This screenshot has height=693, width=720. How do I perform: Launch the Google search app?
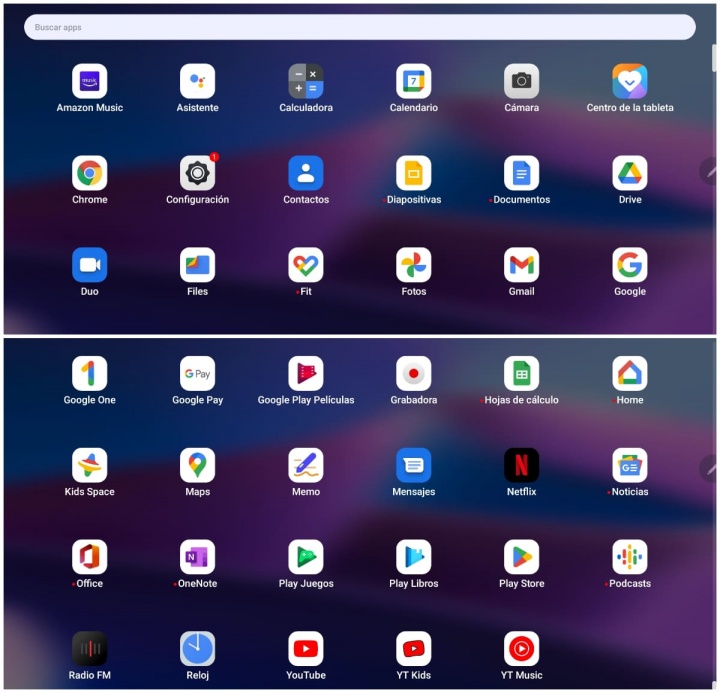coord(630,265)
